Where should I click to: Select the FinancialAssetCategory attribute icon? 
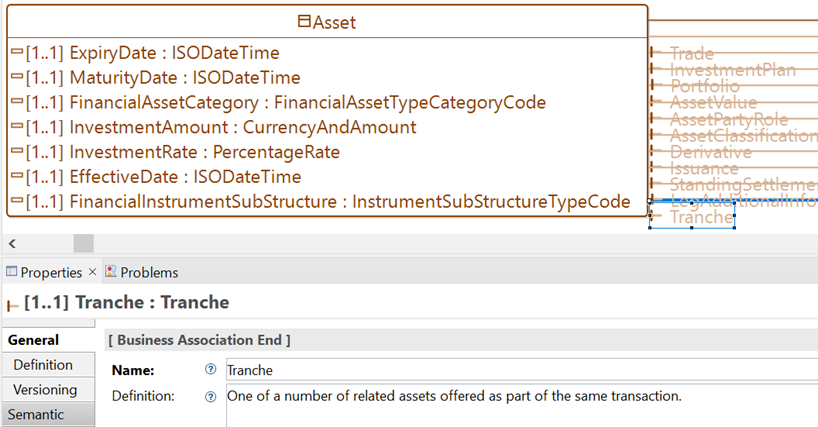click(17, 101)
